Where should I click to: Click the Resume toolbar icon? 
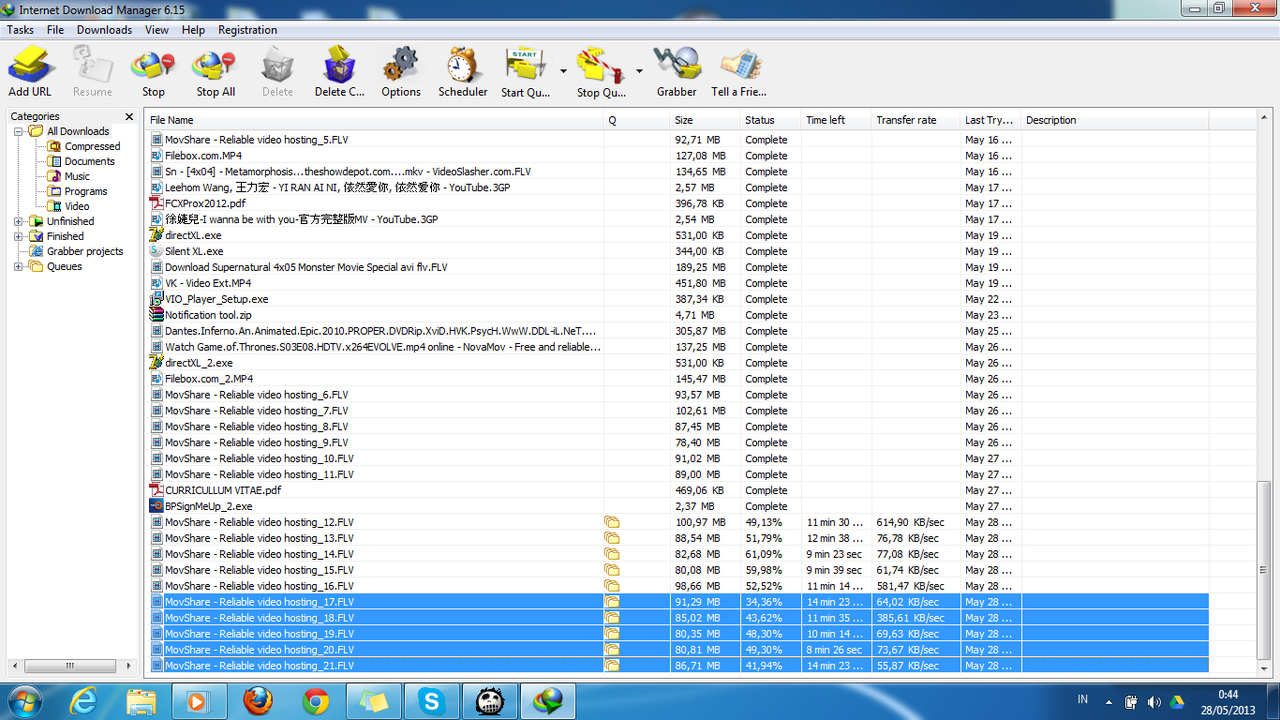[92, 72]
